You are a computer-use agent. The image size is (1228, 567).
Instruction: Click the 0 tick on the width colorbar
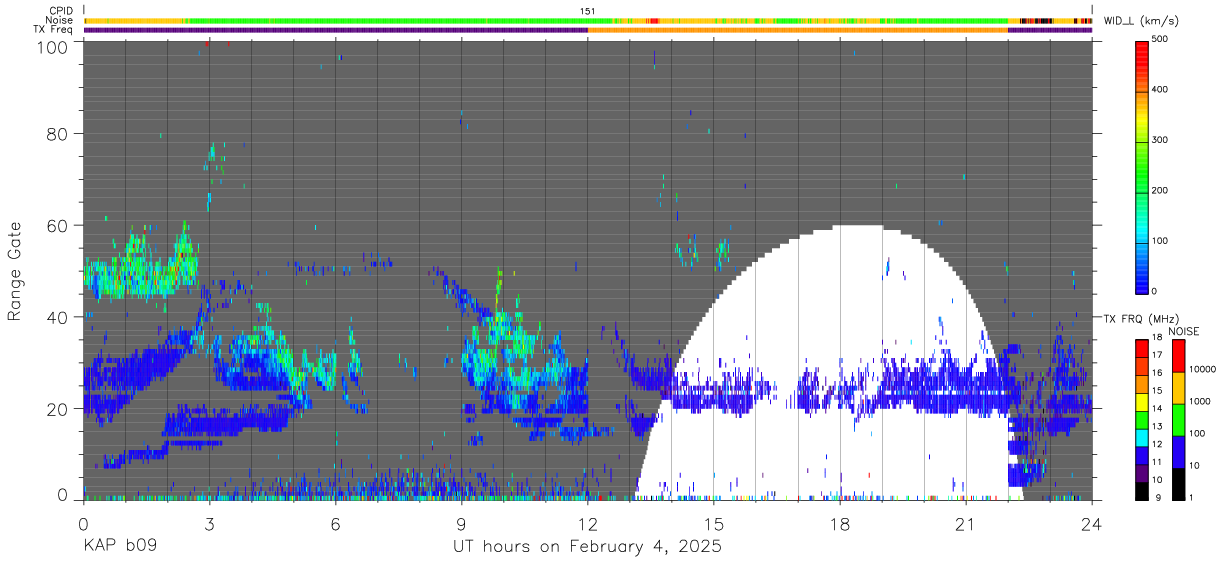pyautogui.click(x=1153, y=291)
